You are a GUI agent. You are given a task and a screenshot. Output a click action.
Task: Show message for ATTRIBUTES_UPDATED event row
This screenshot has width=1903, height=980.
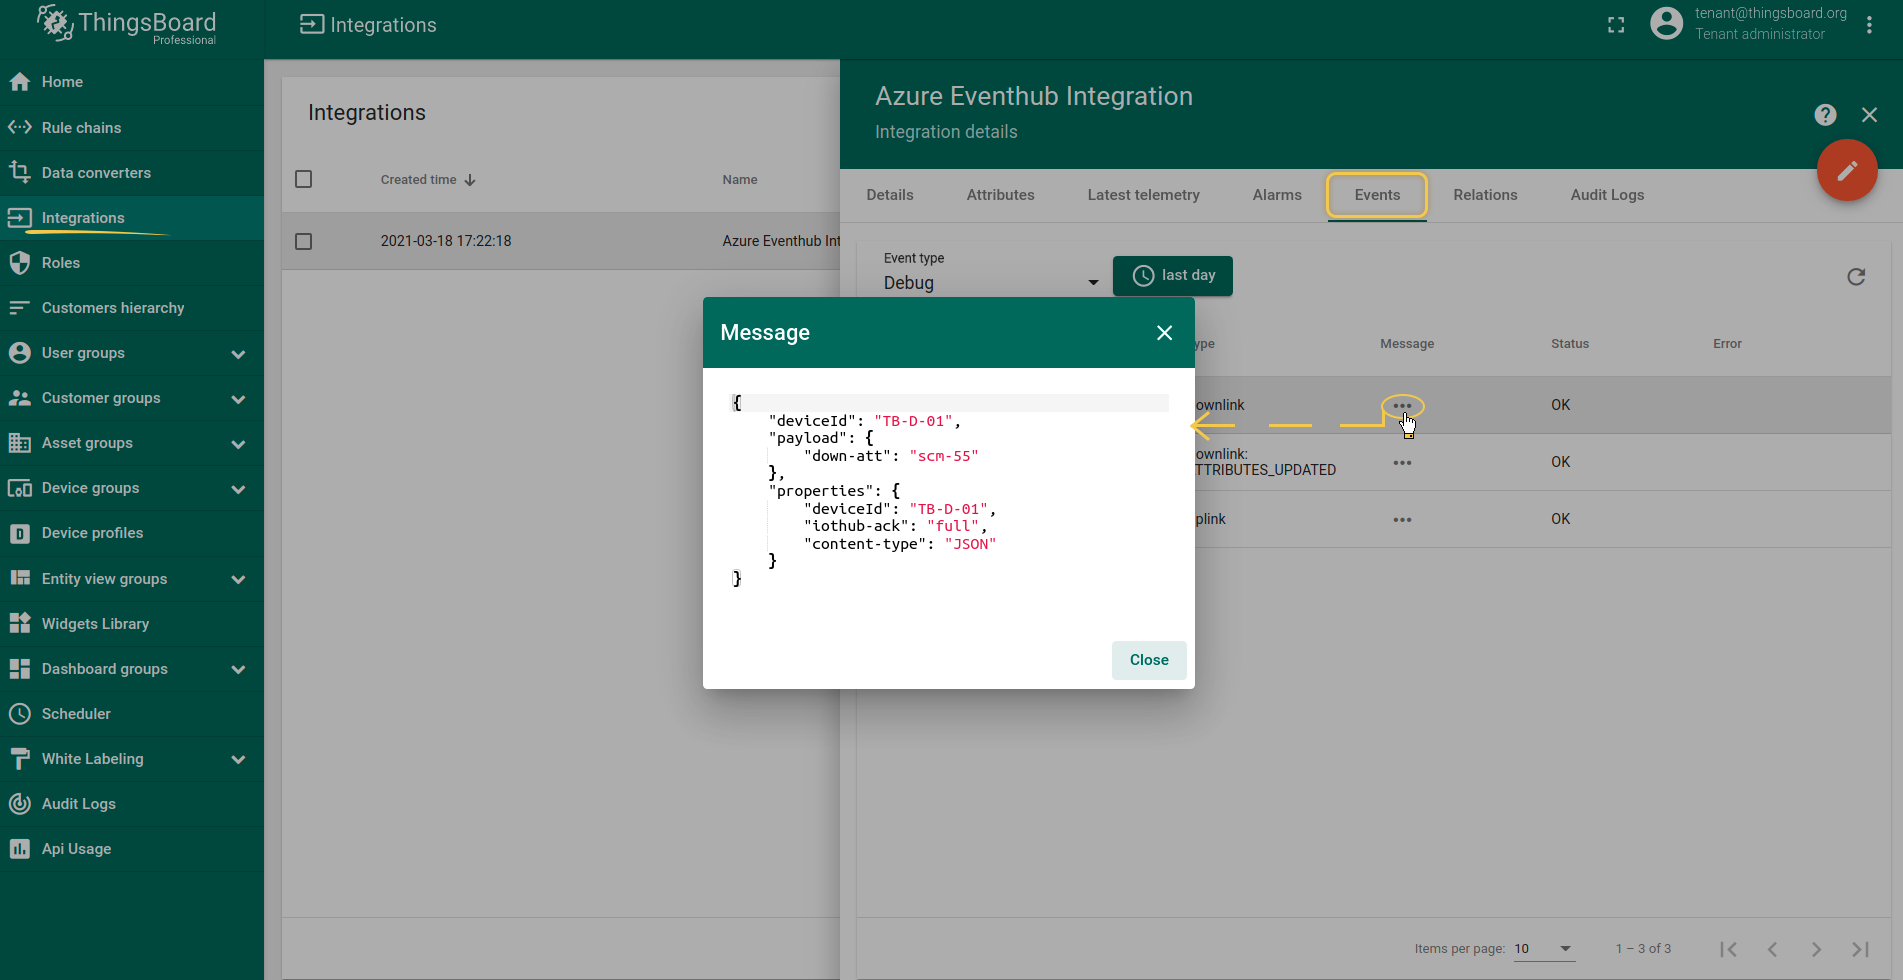1402,463
